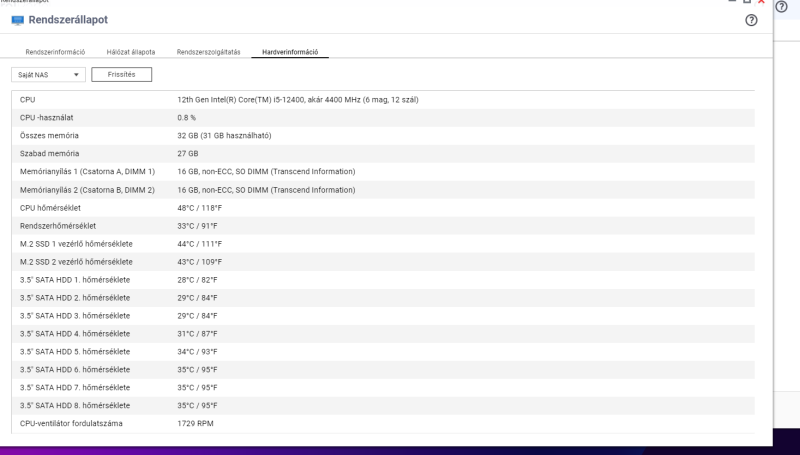Click the Rendszerhőmérséklet label

tap(58, 225)
